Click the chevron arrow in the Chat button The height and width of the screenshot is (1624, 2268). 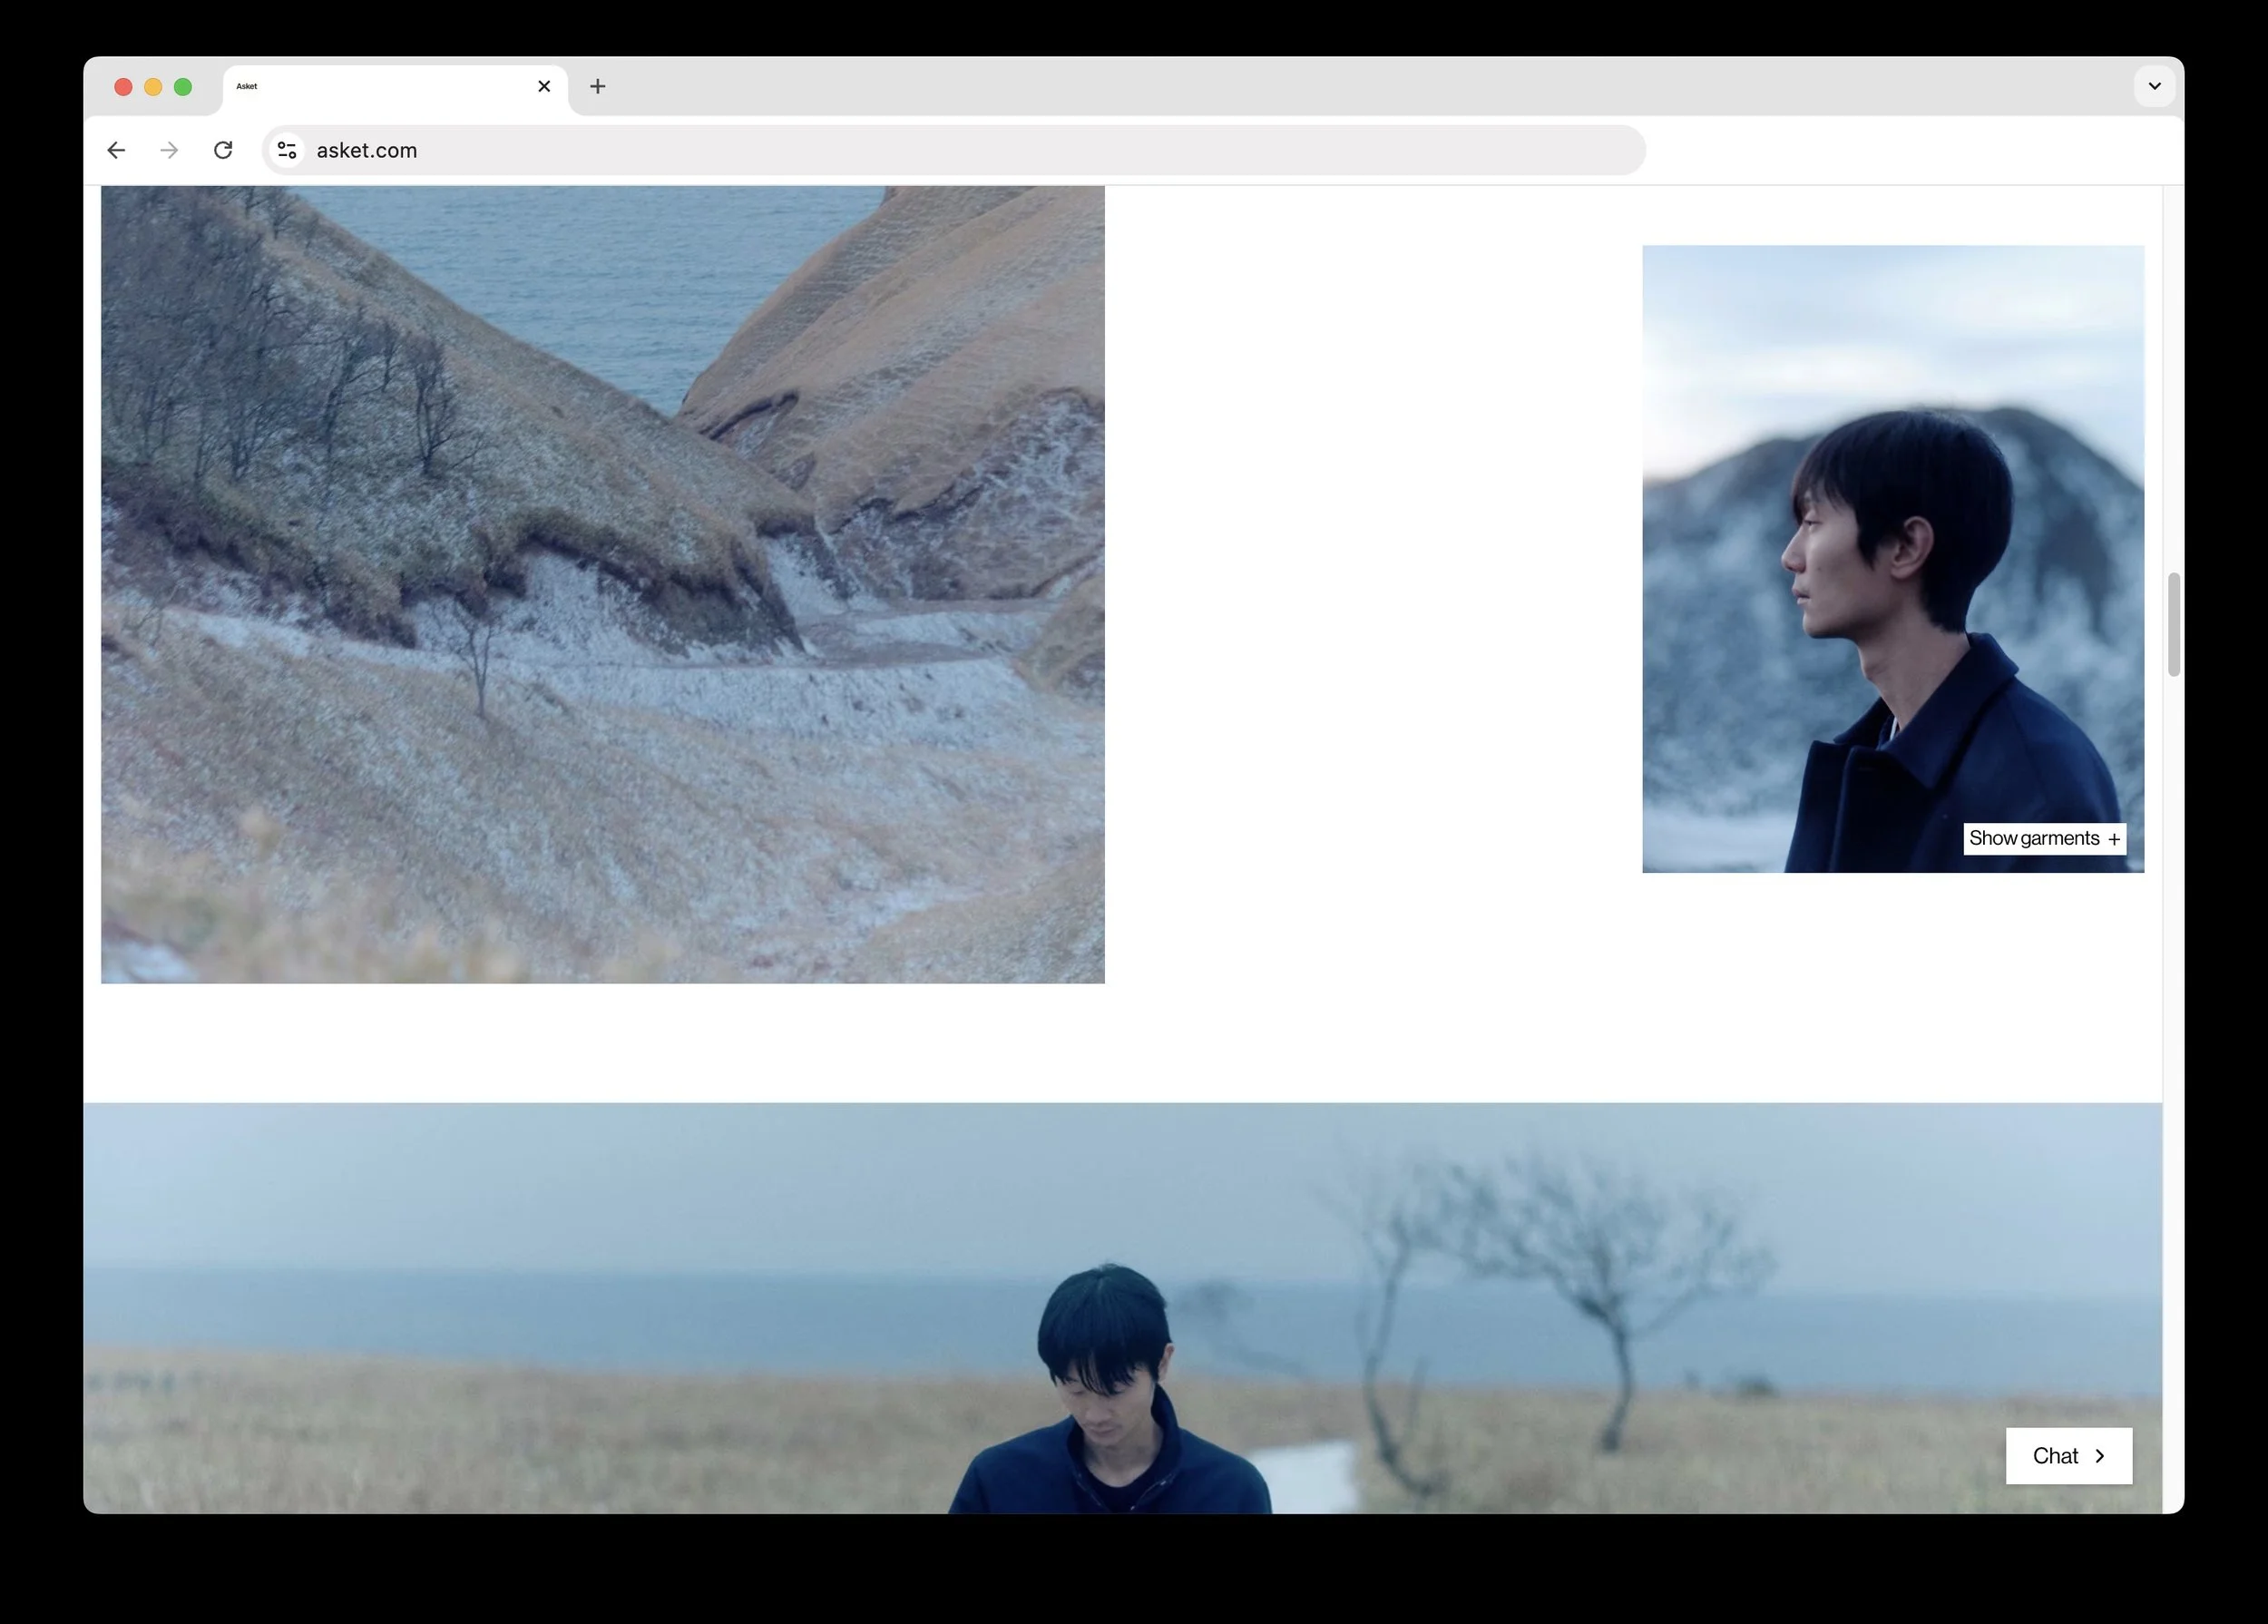pos(2100,1456)
